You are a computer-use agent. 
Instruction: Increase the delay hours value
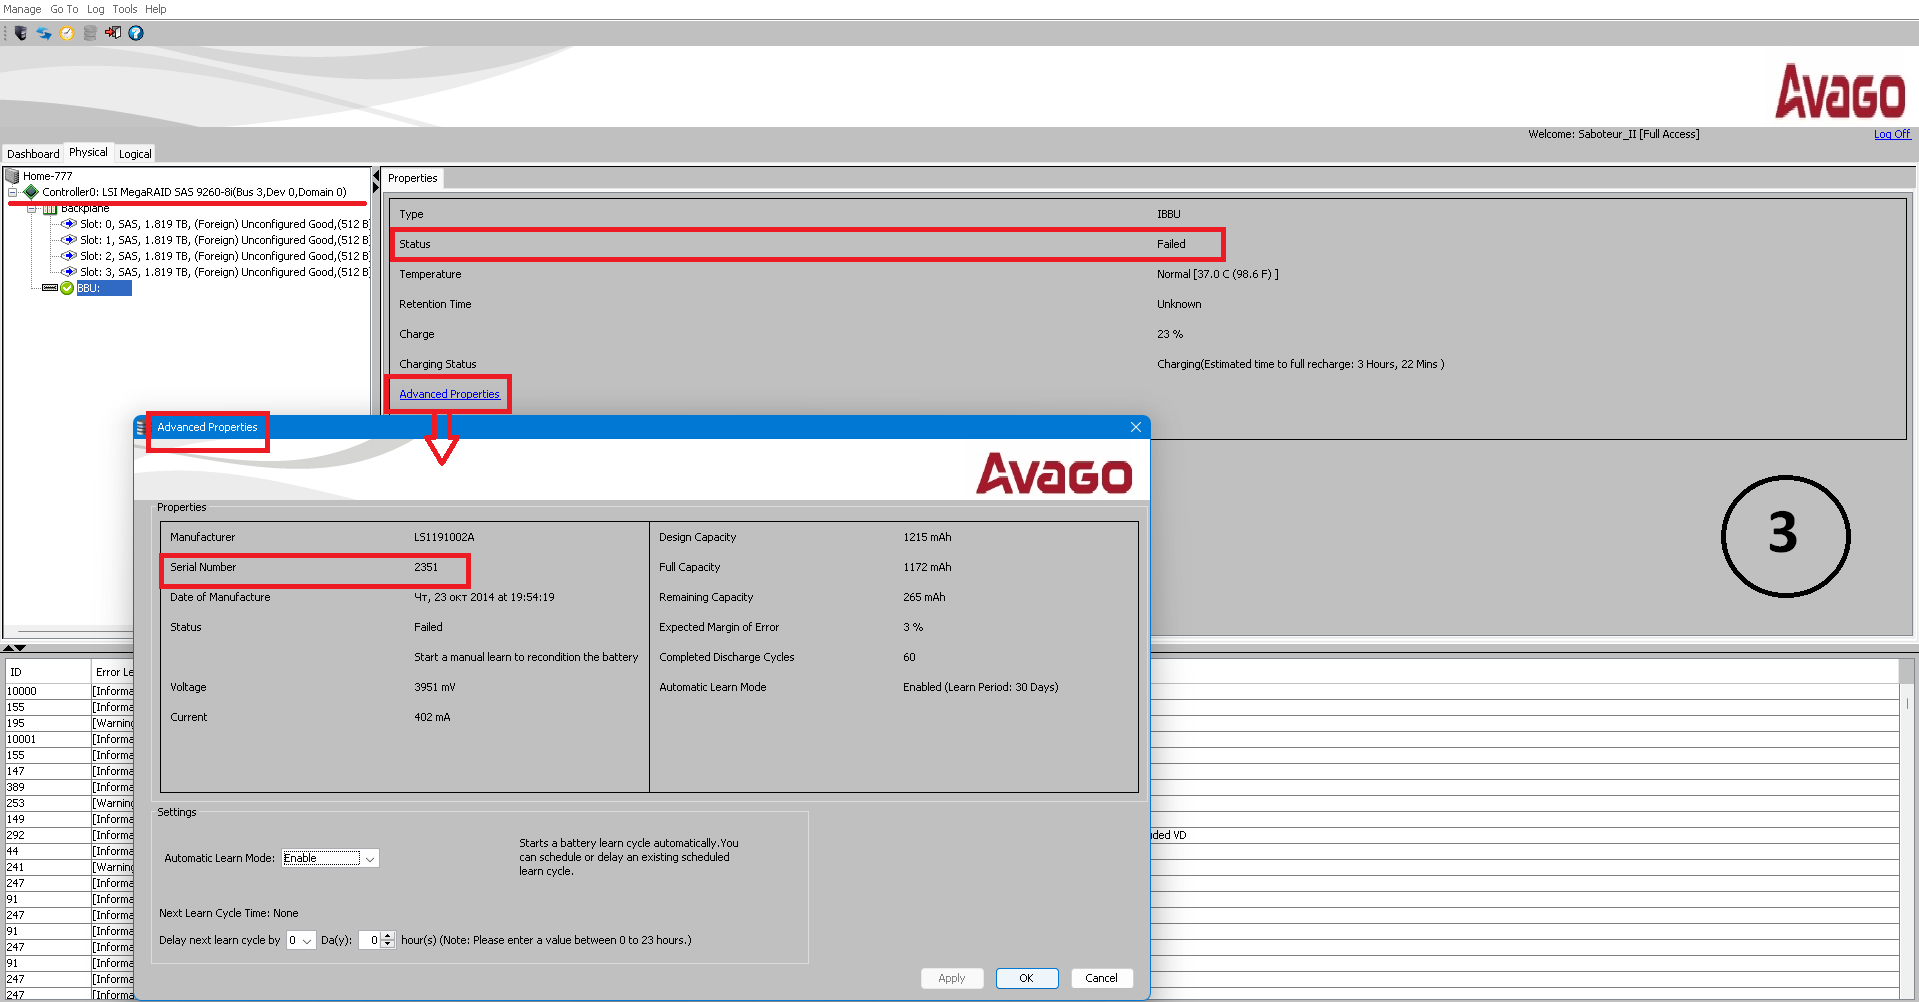click(x=388, y=936)
